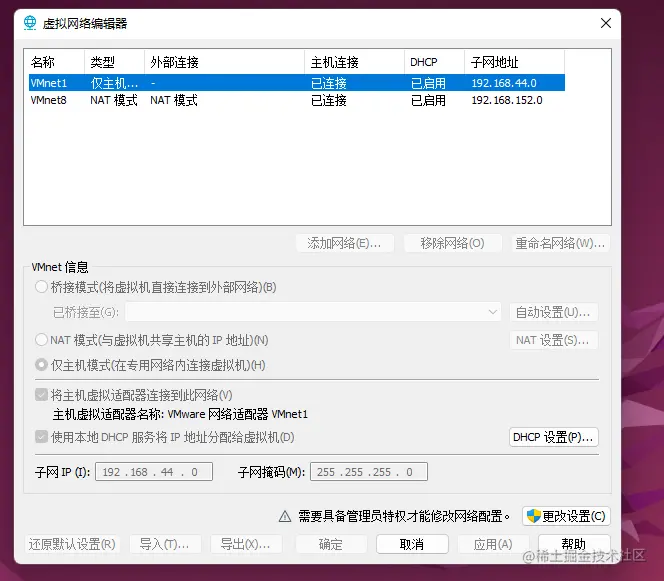This screenshot has height=581, width=664.
Task: Click 更改设置(C) button with shield icon
Action: click(x=566, y=516)
